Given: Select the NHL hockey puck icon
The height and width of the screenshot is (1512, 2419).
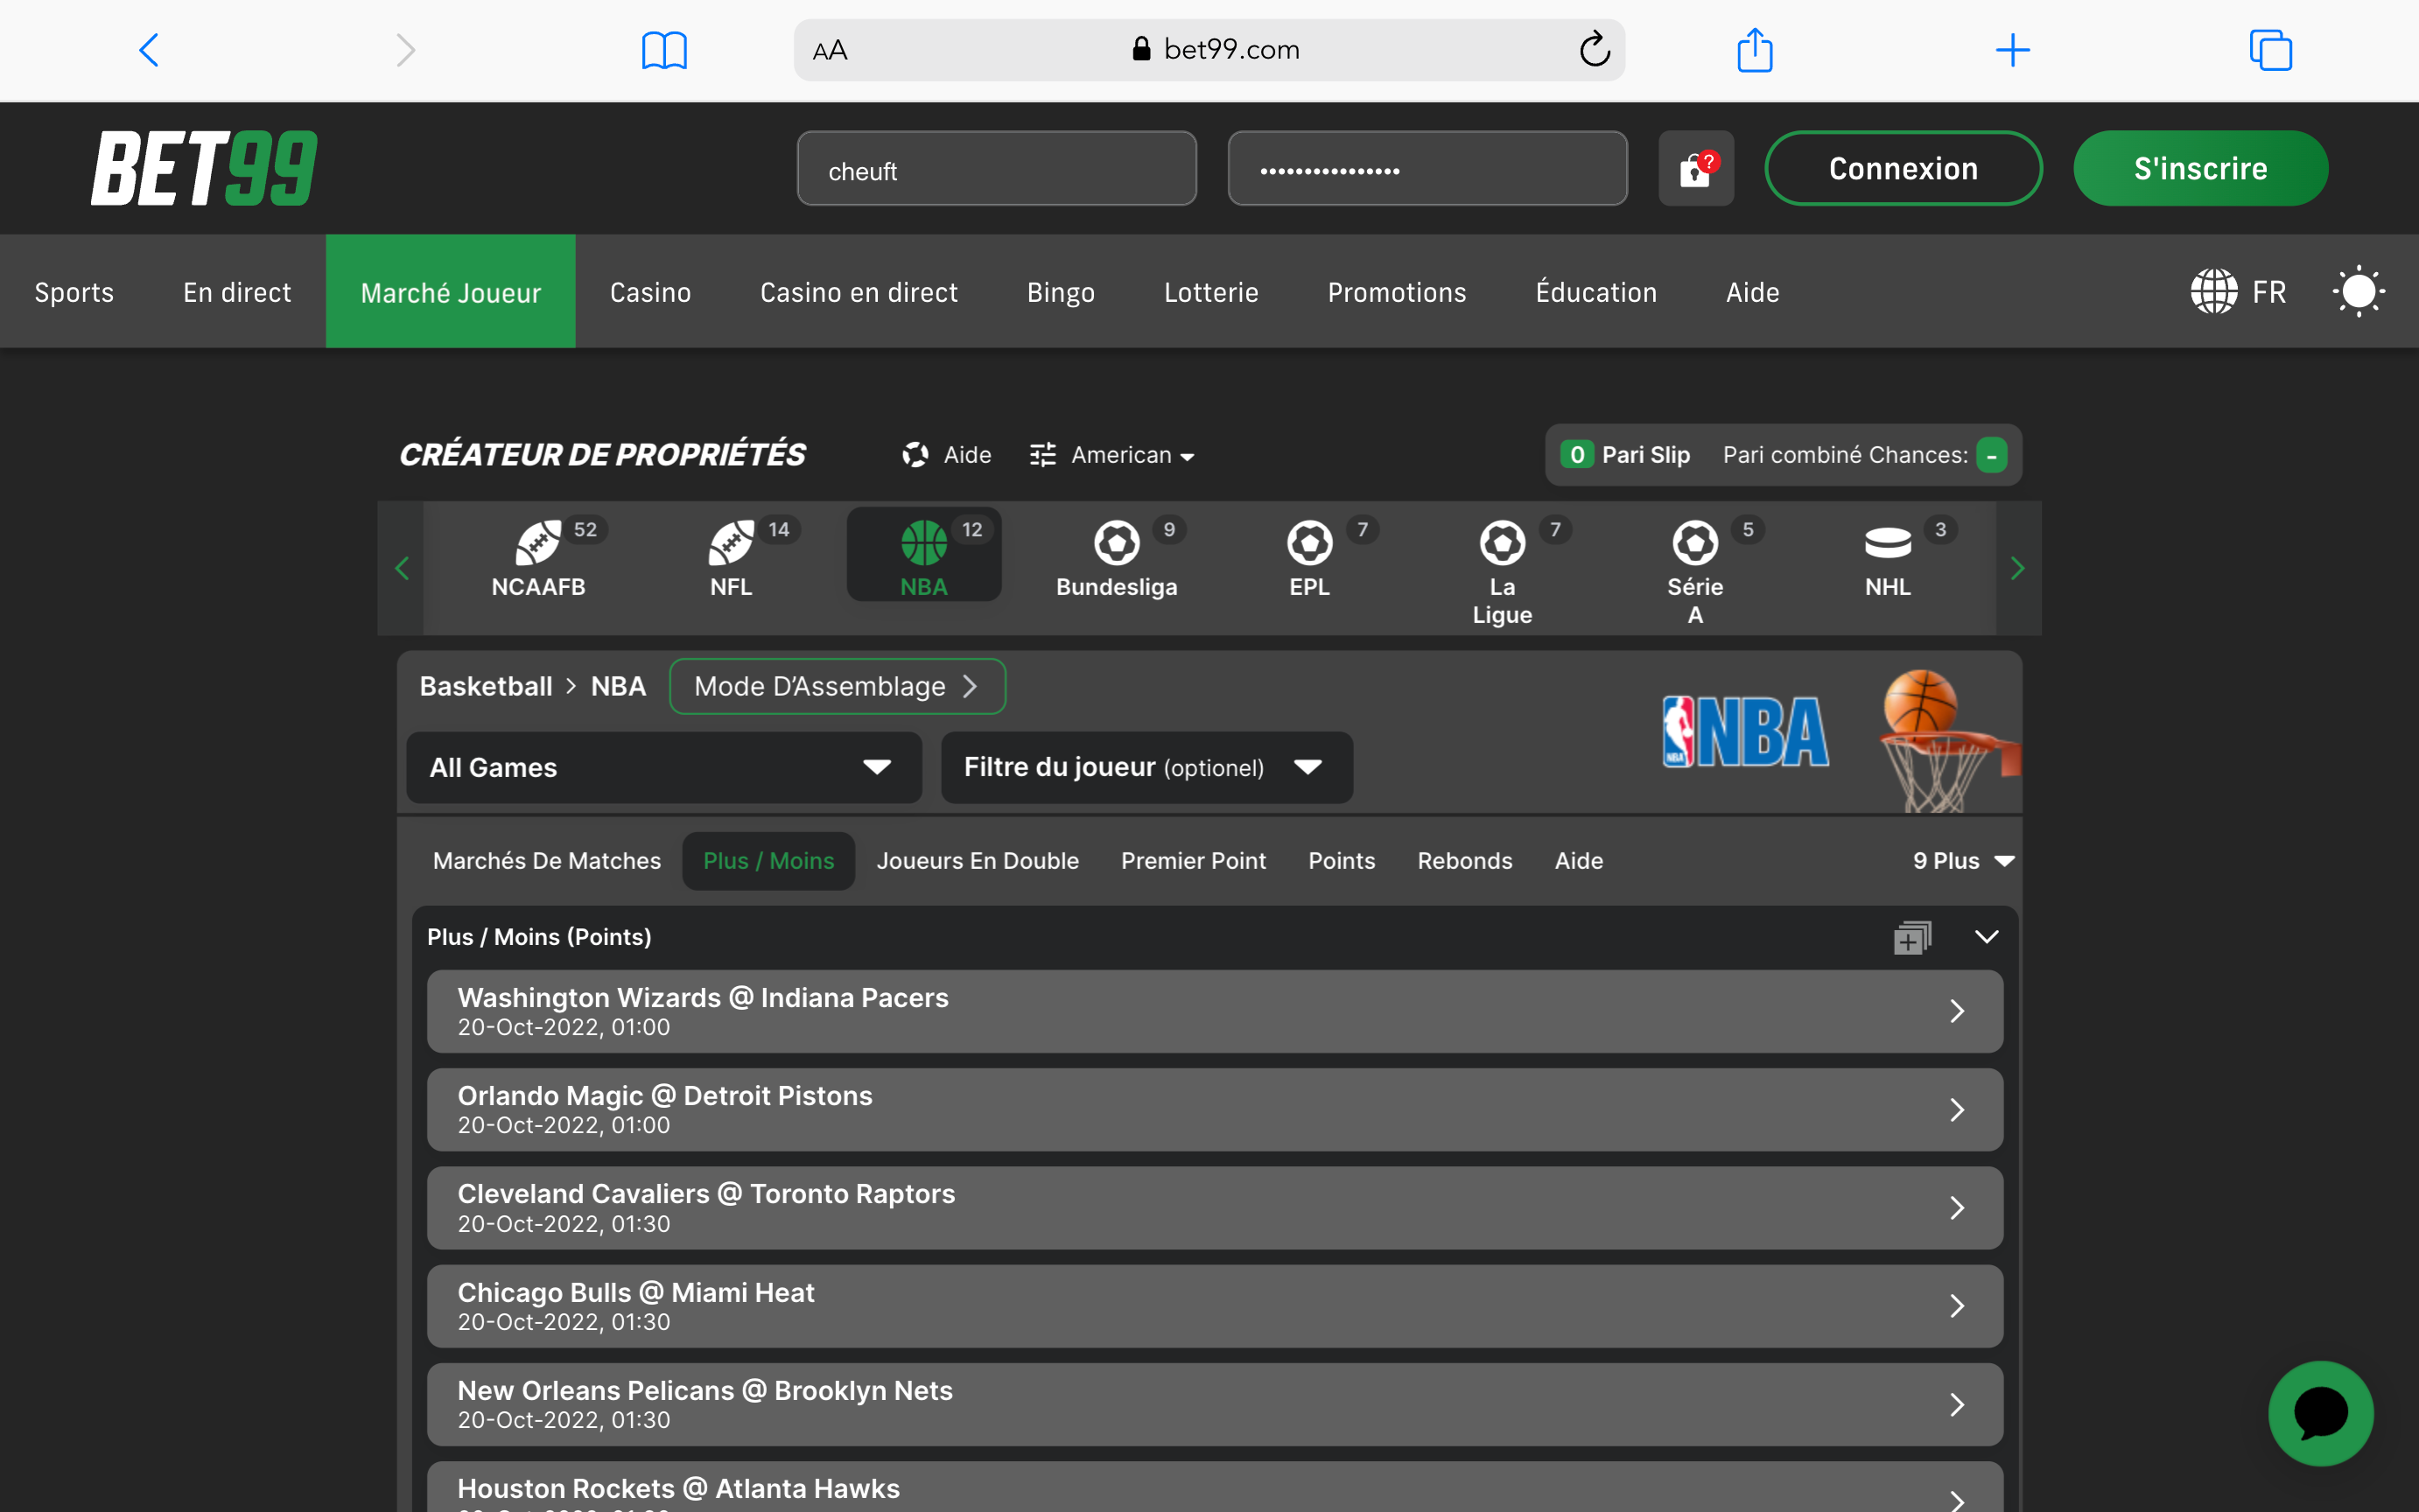Looking at the screenshot, I should (x=1887, y=543).
